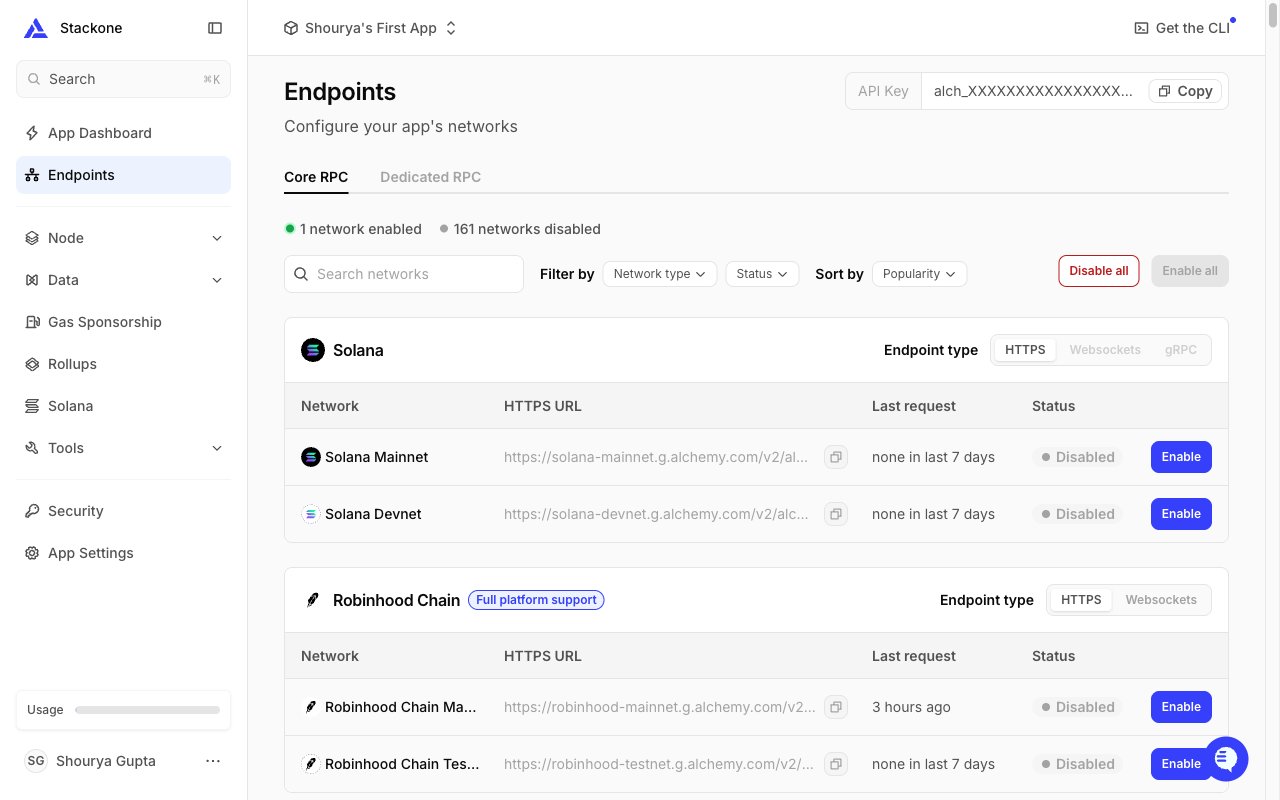
Task: Click the Solana chain logo in header
Action: pyautogui.click(x=313, y=350)
